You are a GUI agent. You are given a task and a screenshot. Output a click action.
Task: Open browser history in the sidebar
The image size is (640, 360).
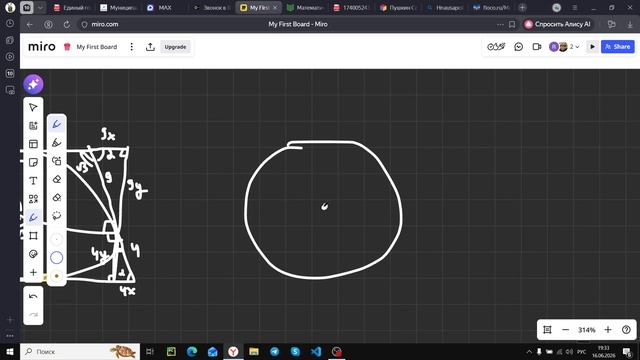tap(10, 24)
